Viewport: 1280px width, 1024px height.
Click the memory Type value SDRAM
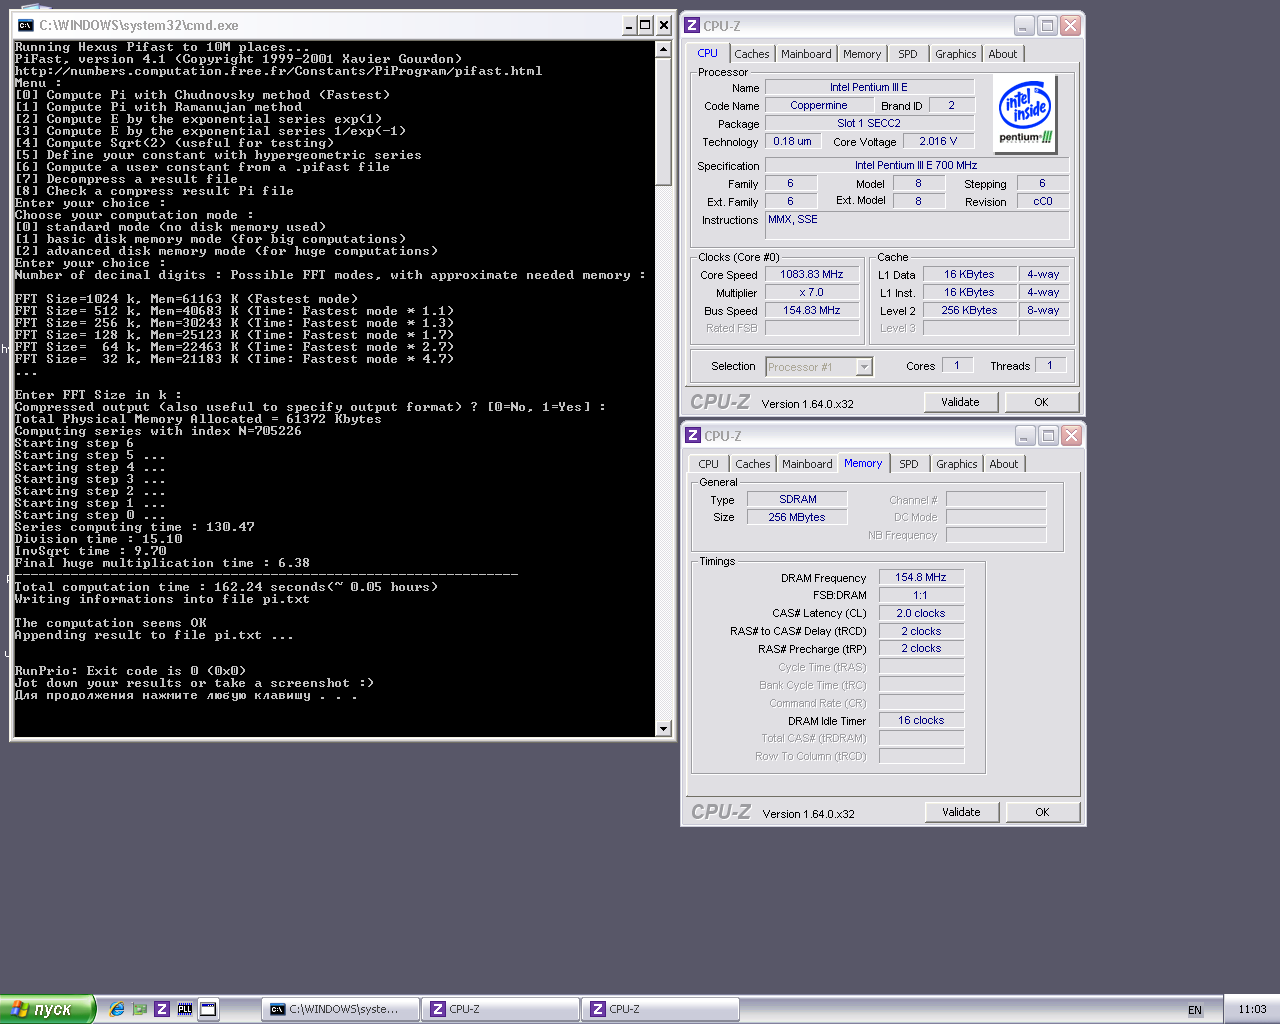click(798, 499)
